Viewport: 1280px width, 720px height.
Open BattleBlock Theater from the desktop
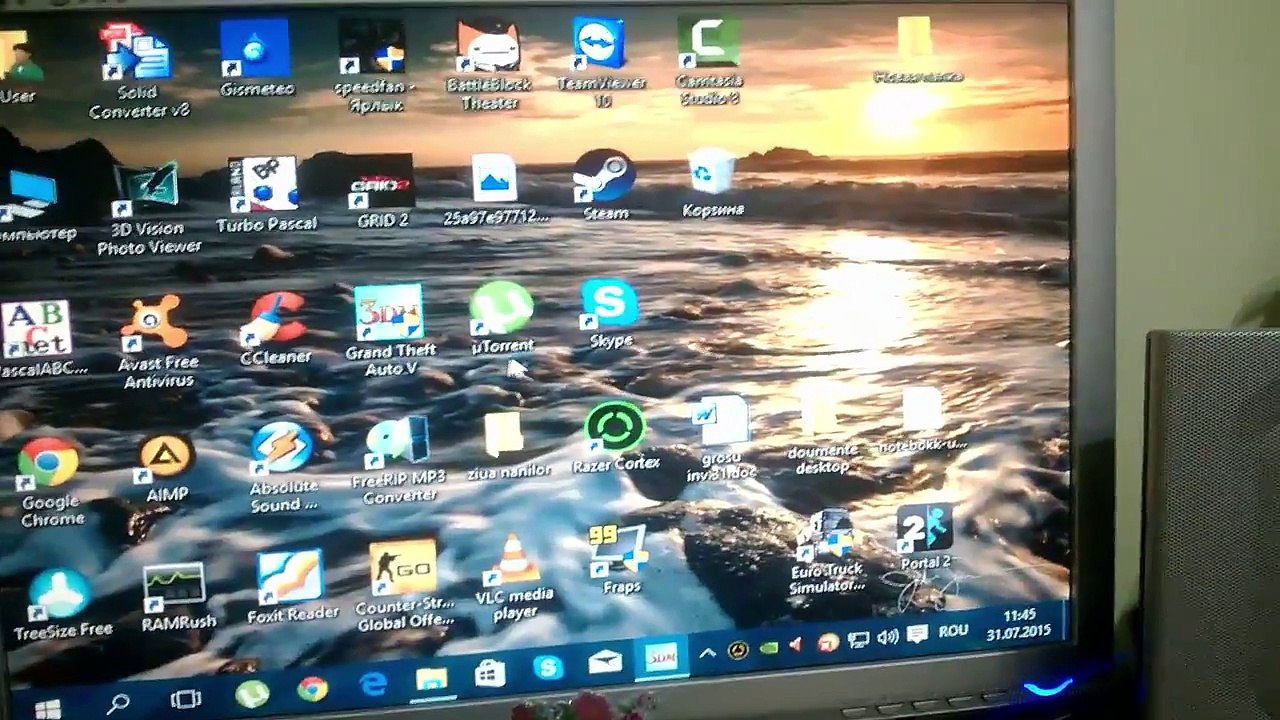tap(489, 64)
